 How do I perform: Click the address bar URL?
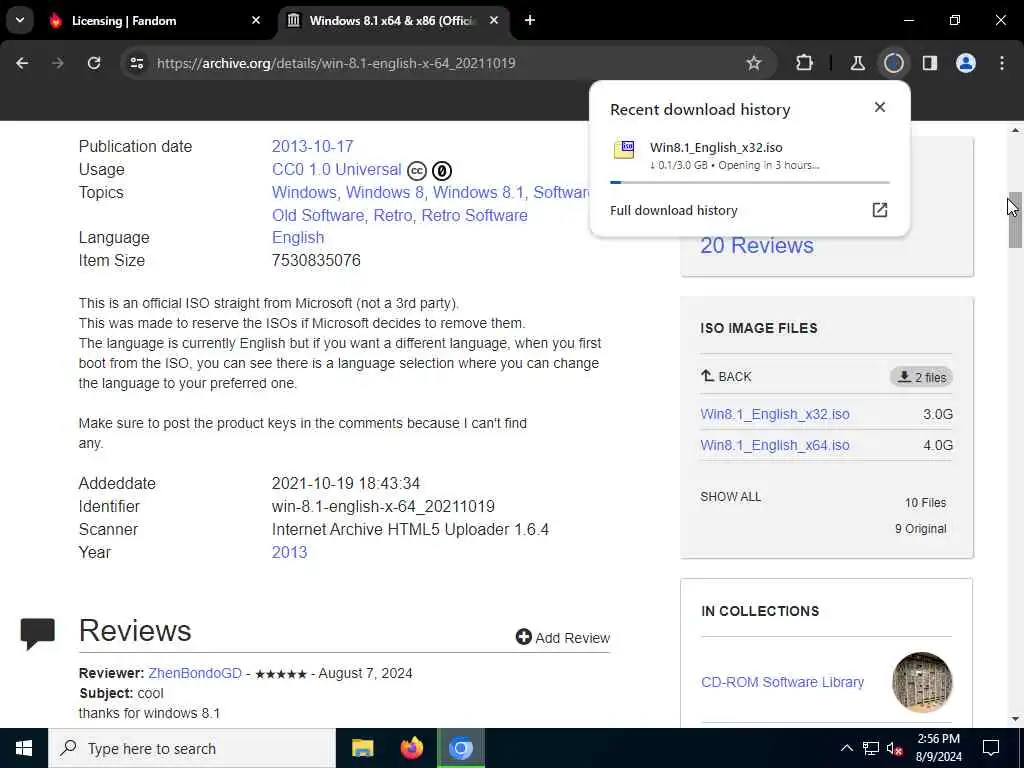coord(336,63)
